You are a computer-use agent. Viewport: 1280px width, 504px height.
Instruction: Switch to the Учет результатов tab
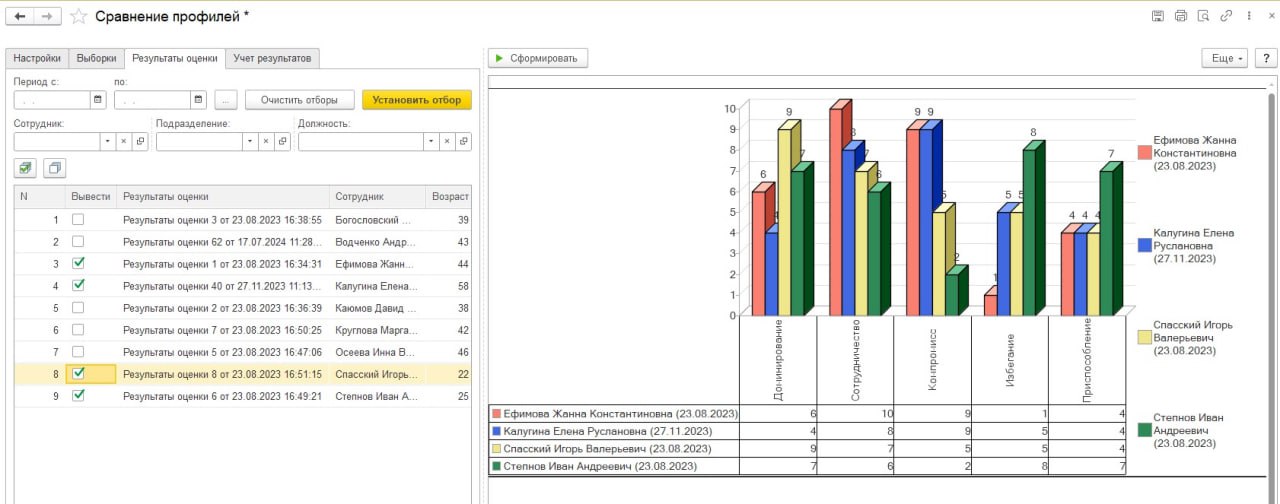(x=272, y=58)
